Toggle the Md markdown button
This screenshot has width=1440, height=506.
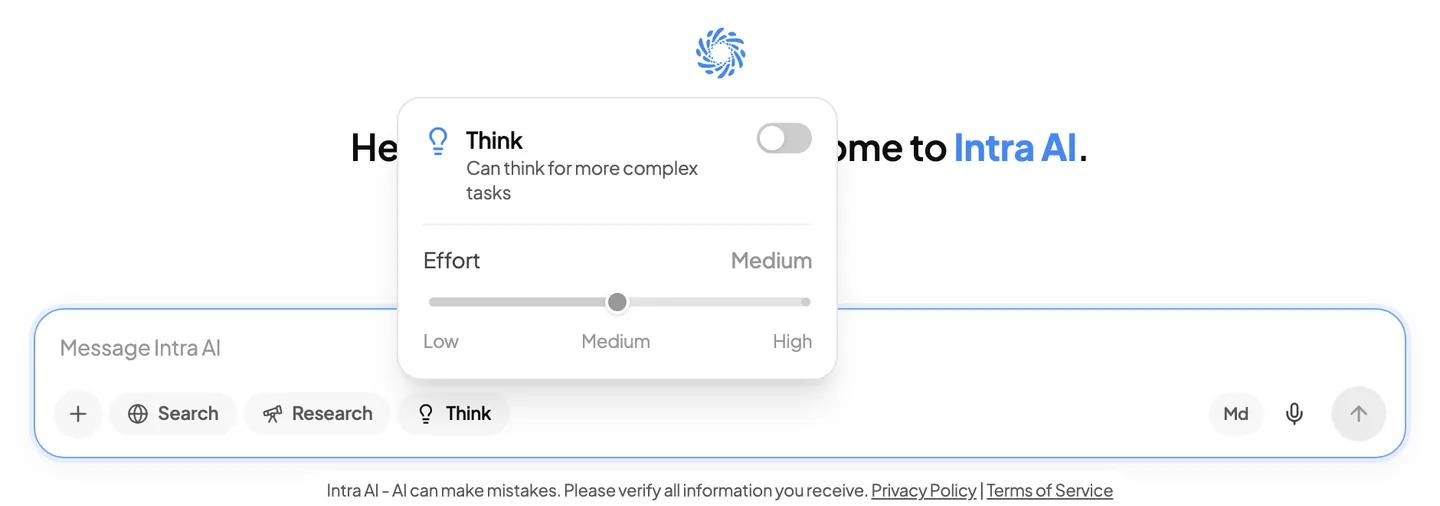click(x=1236, y=414)
